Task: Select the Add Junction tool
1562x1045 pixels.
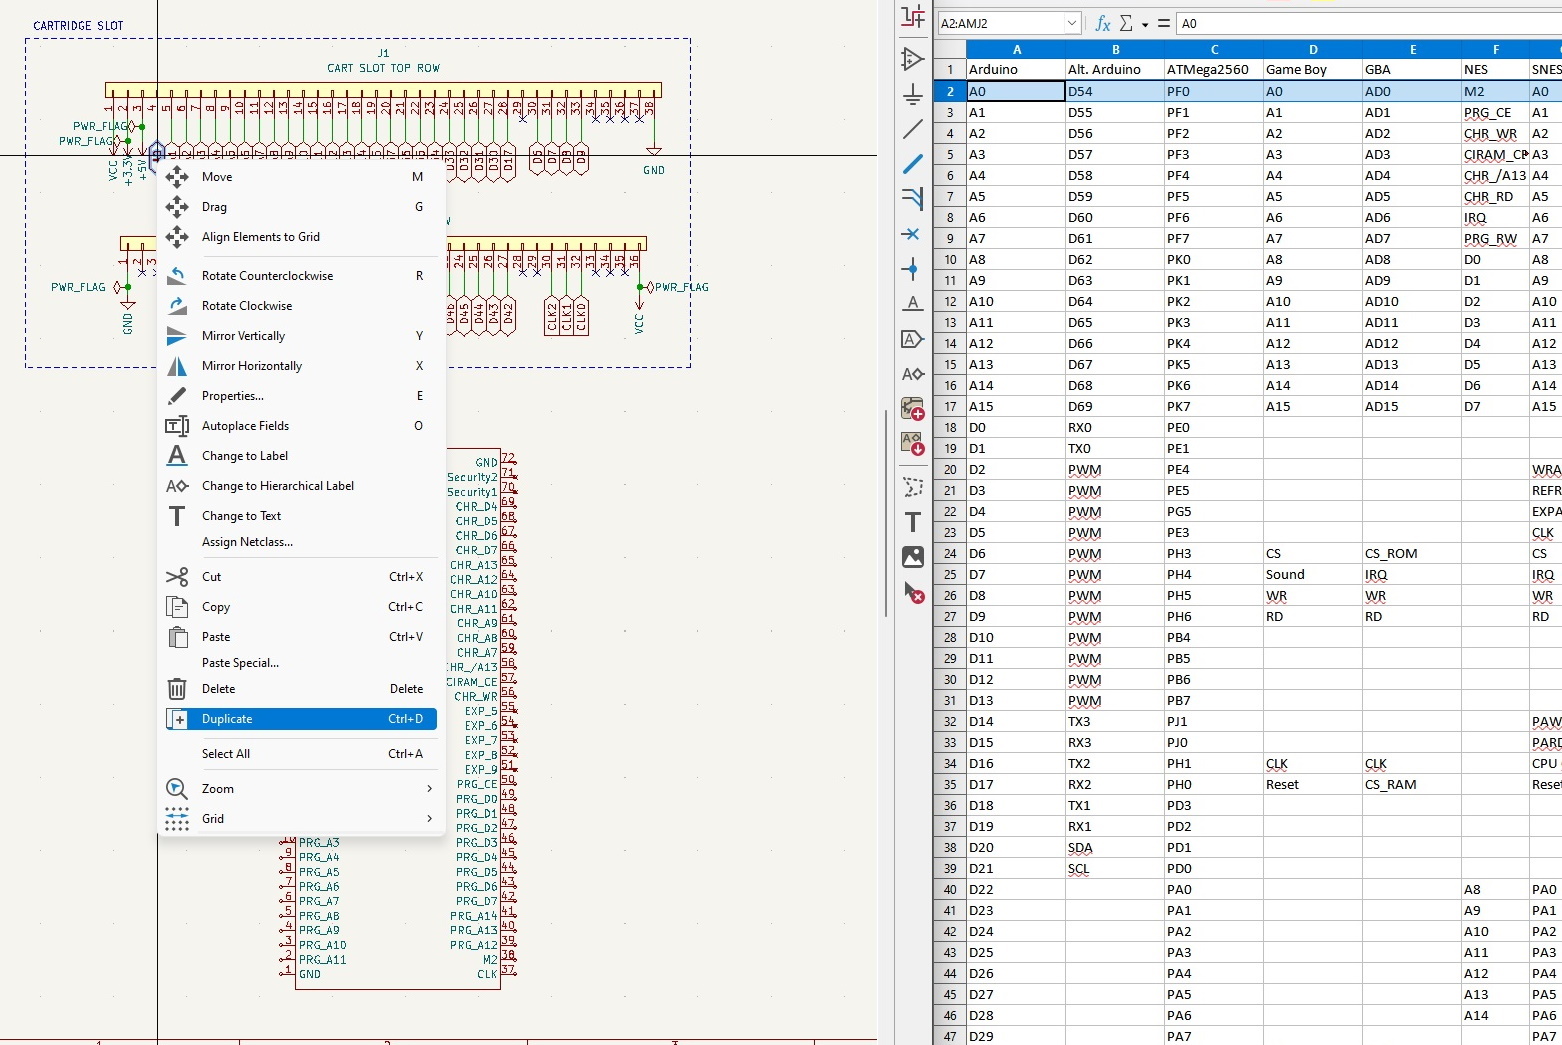Action: pos(912,268)
